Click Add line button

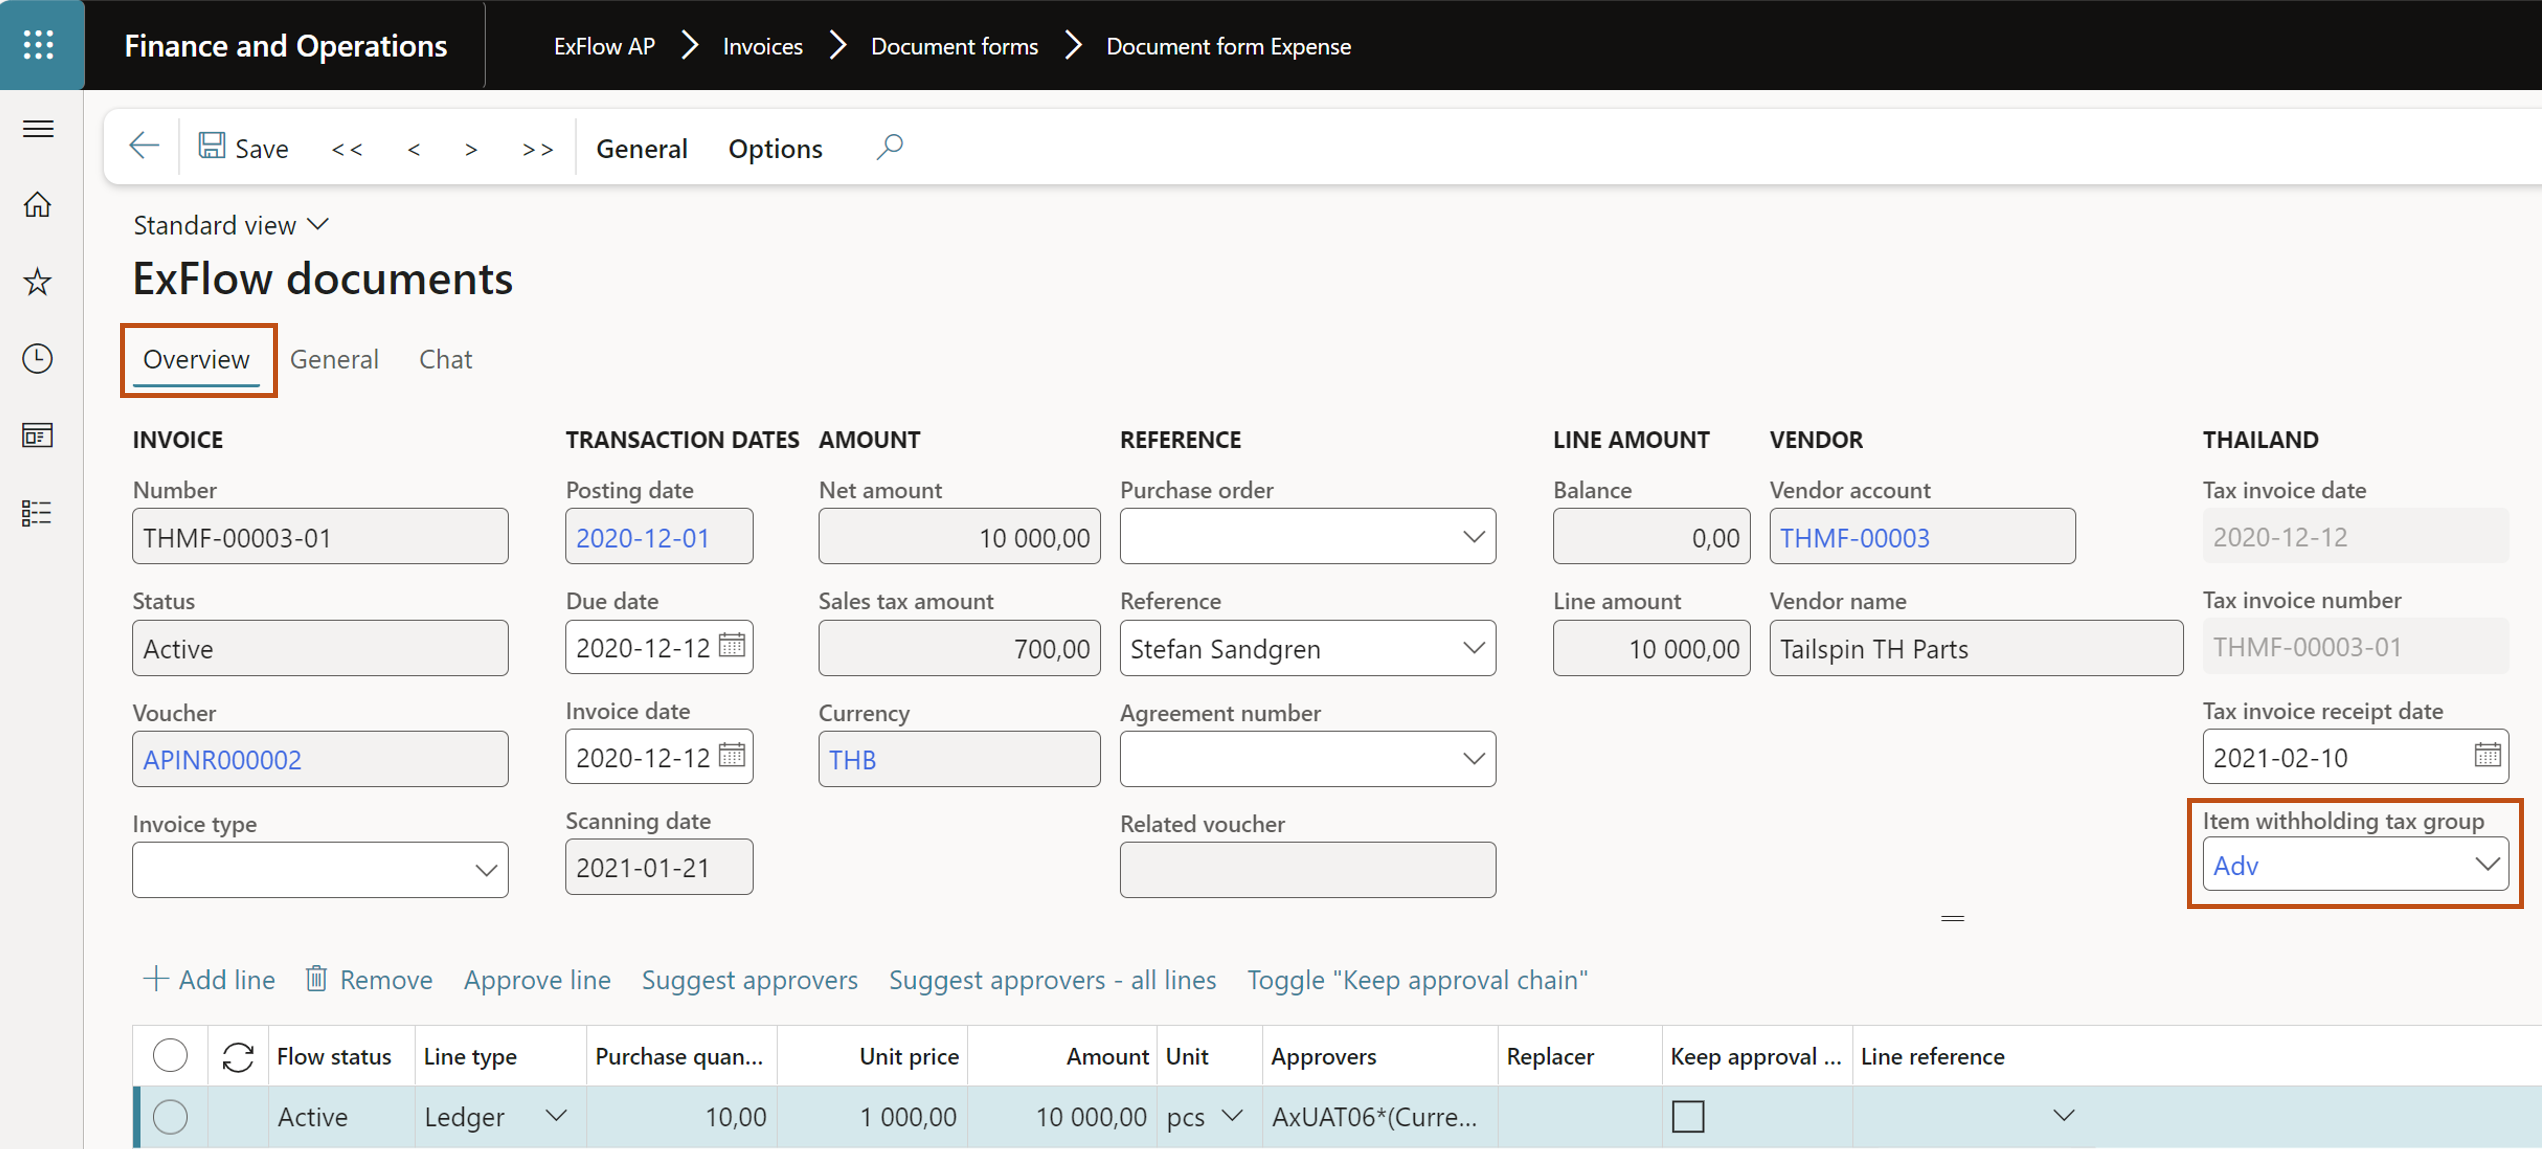(x=209, y=980)
